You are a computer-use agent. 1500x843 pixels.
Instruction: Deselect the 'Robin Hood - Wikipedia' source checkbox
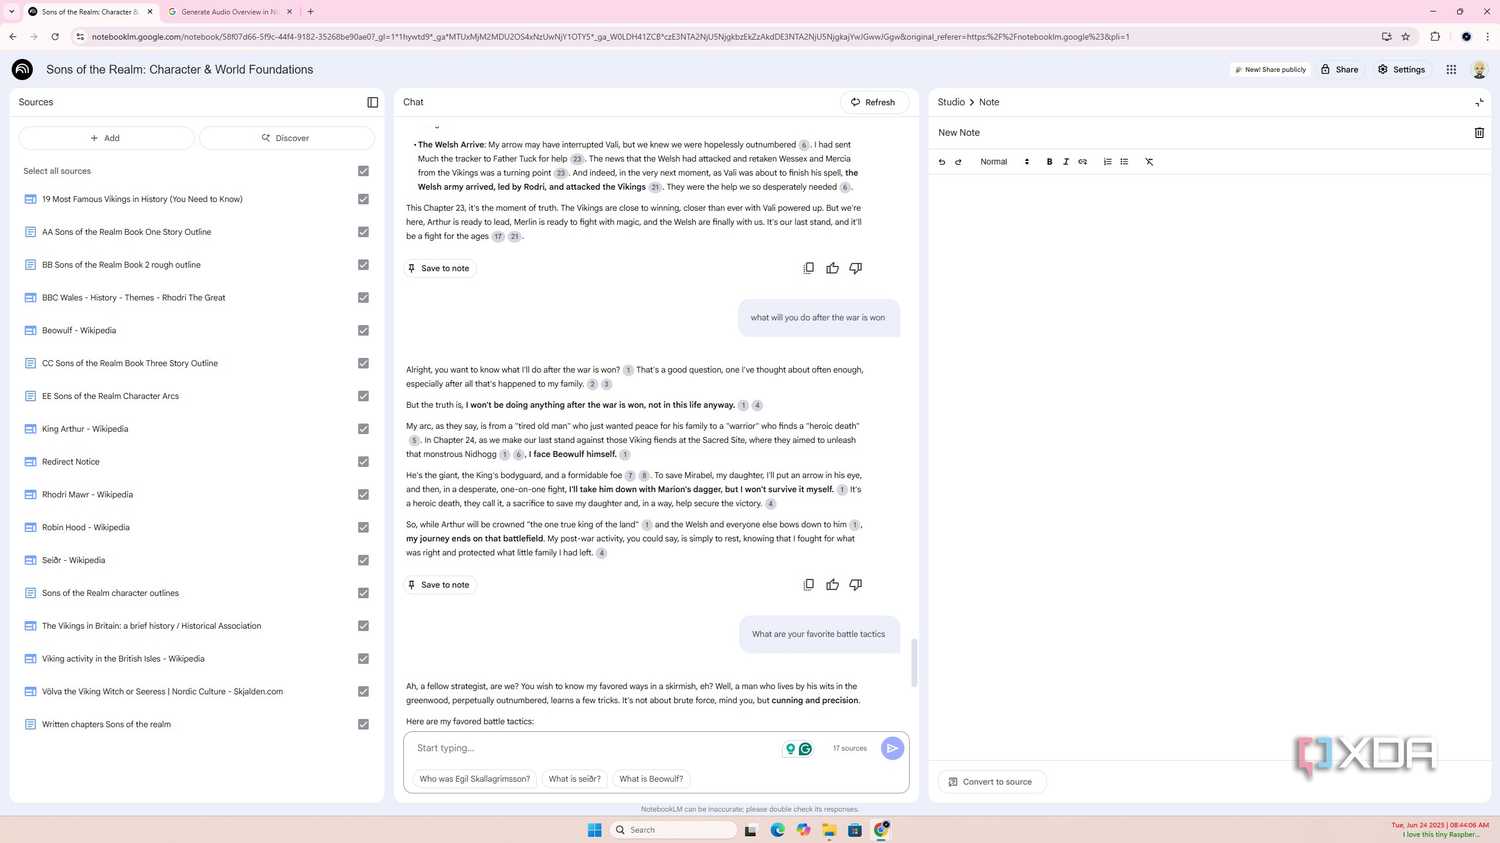point(363,527)
